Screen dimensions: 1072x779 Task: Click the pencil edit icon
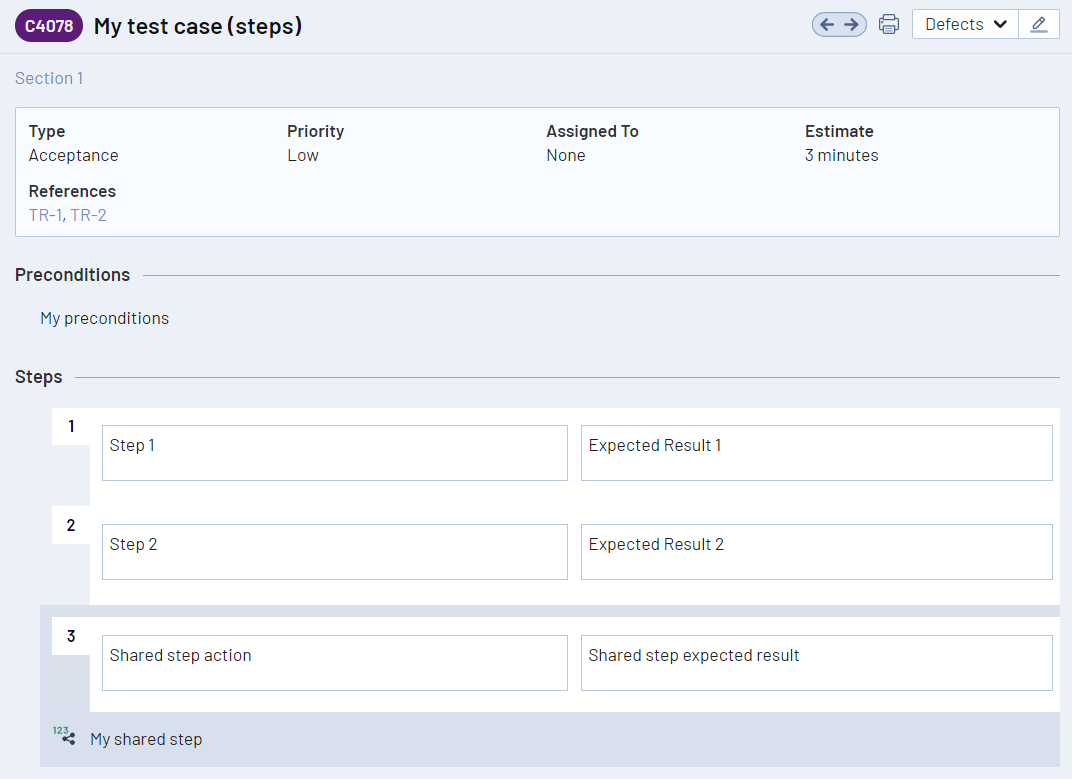(1038, 25)
